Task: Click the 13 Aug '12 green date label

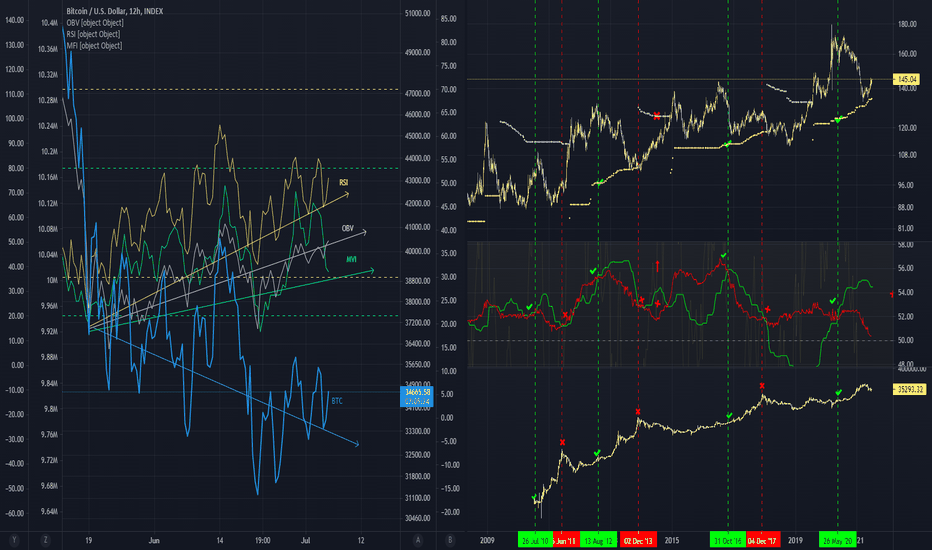Action: (598, 540)
